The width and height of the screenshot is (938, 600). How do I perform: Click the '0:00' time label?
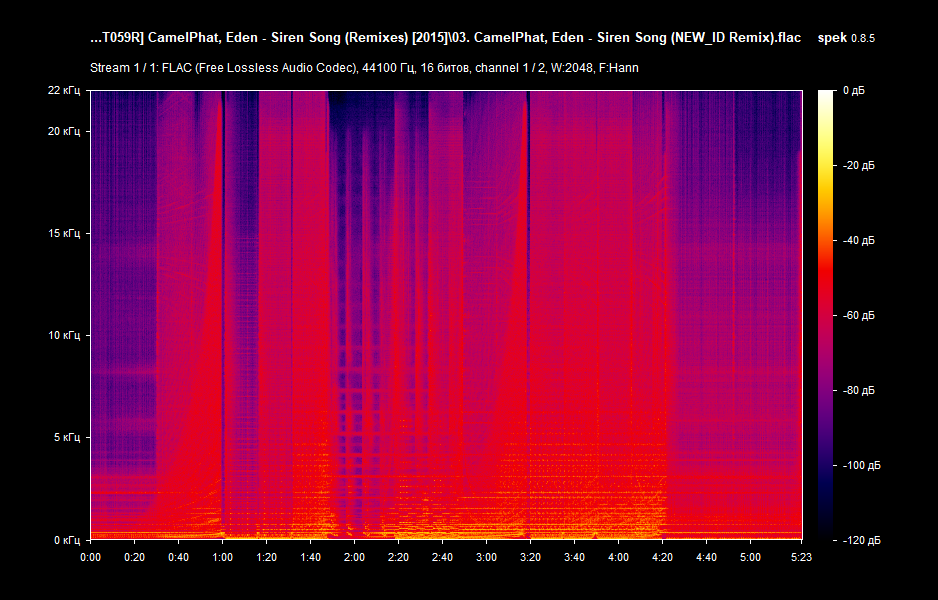90,558
